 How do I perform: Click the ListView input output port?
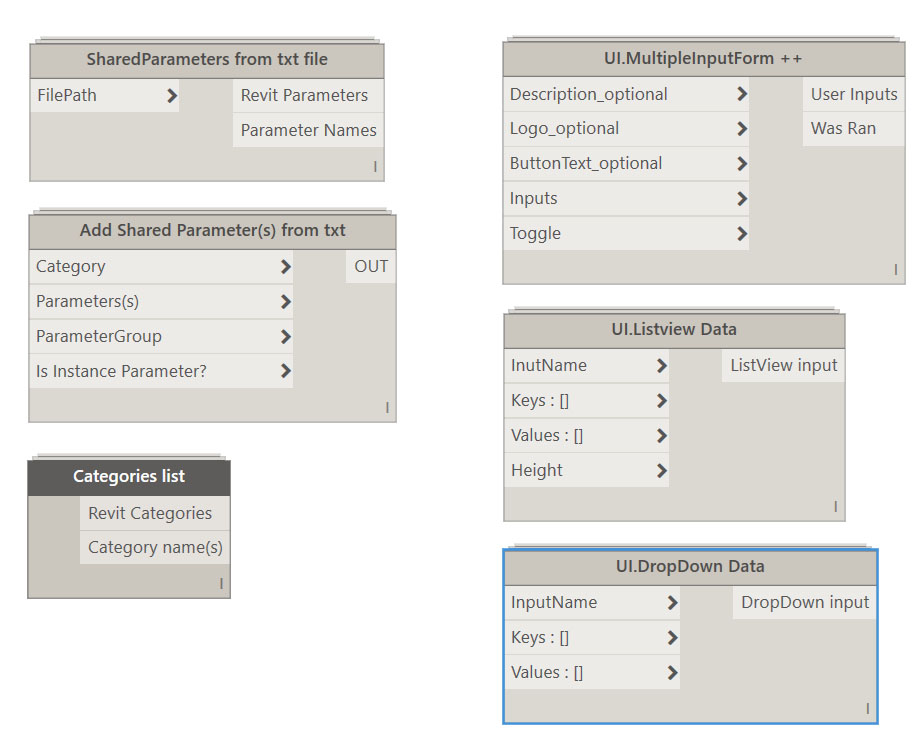click(x=783, y=365)
